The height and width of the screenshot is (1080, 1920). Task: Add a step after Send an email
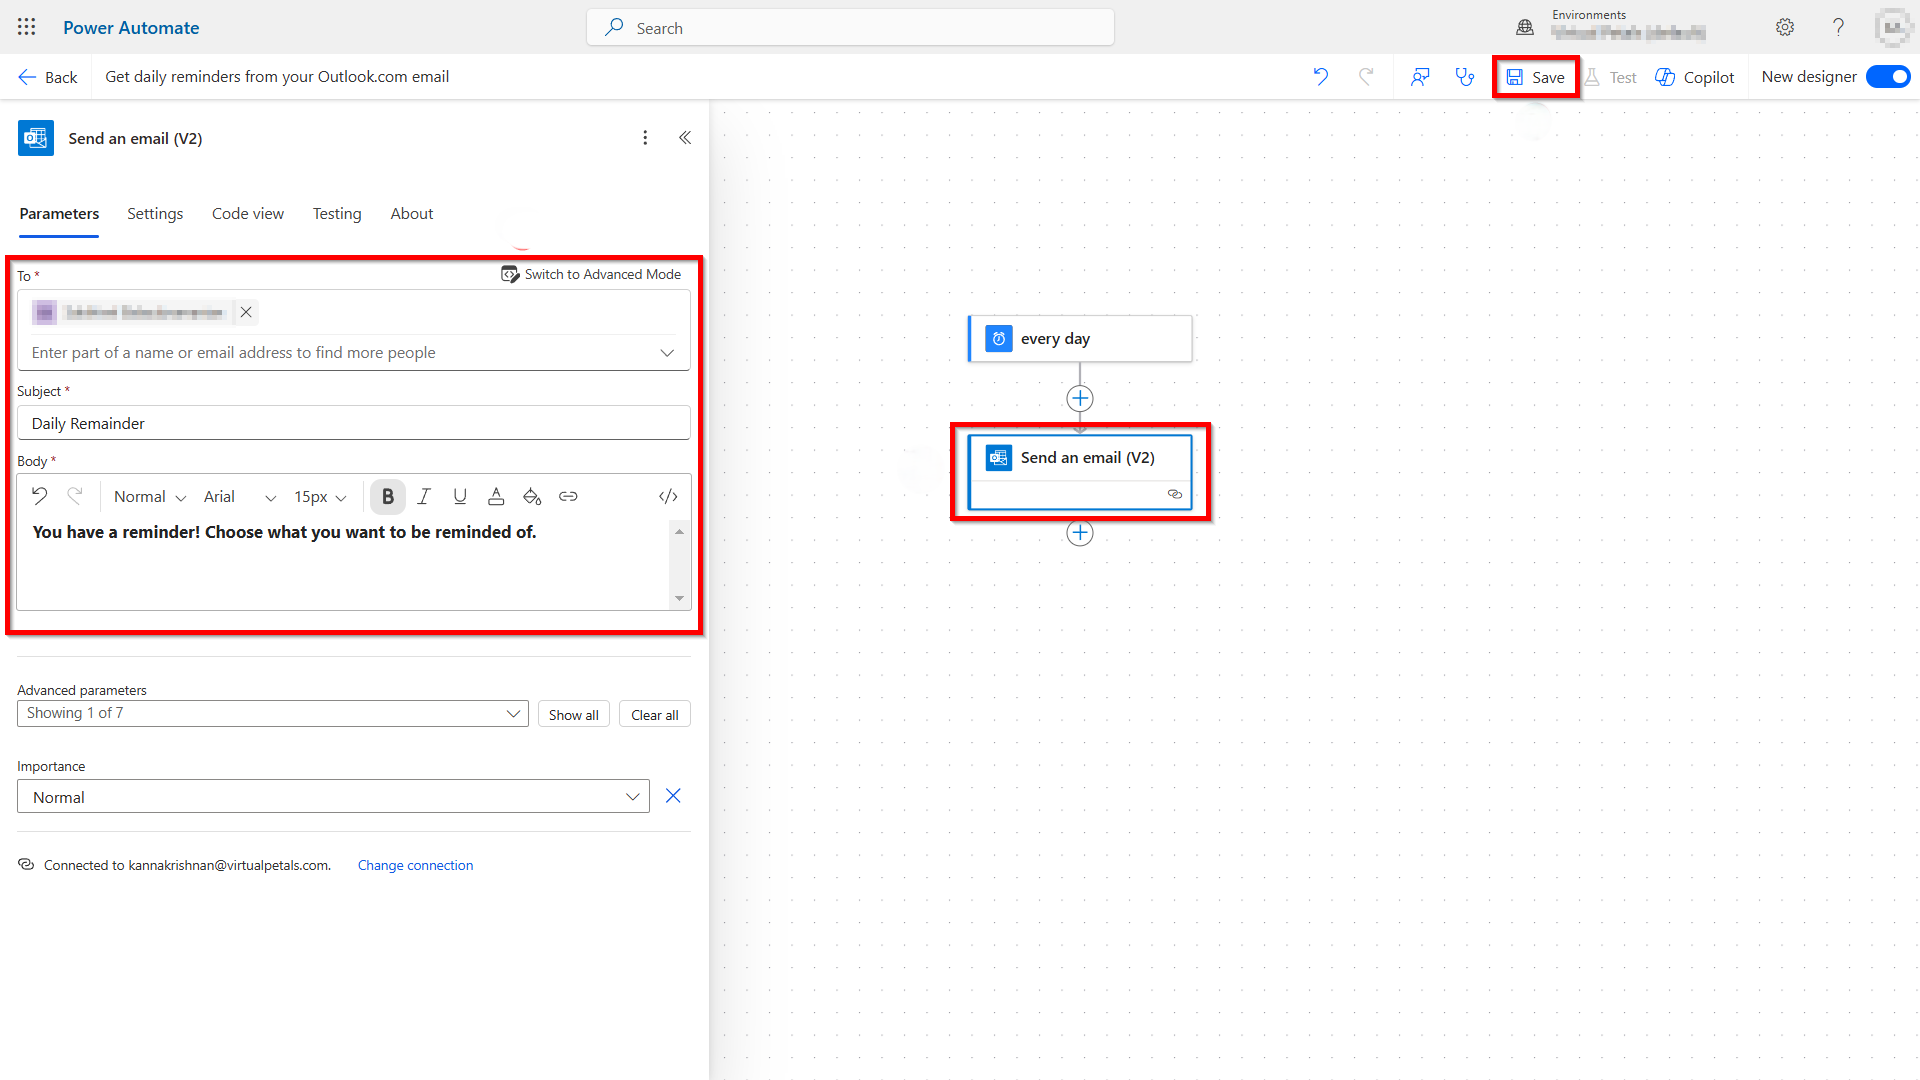click(x=1080, y=533)
